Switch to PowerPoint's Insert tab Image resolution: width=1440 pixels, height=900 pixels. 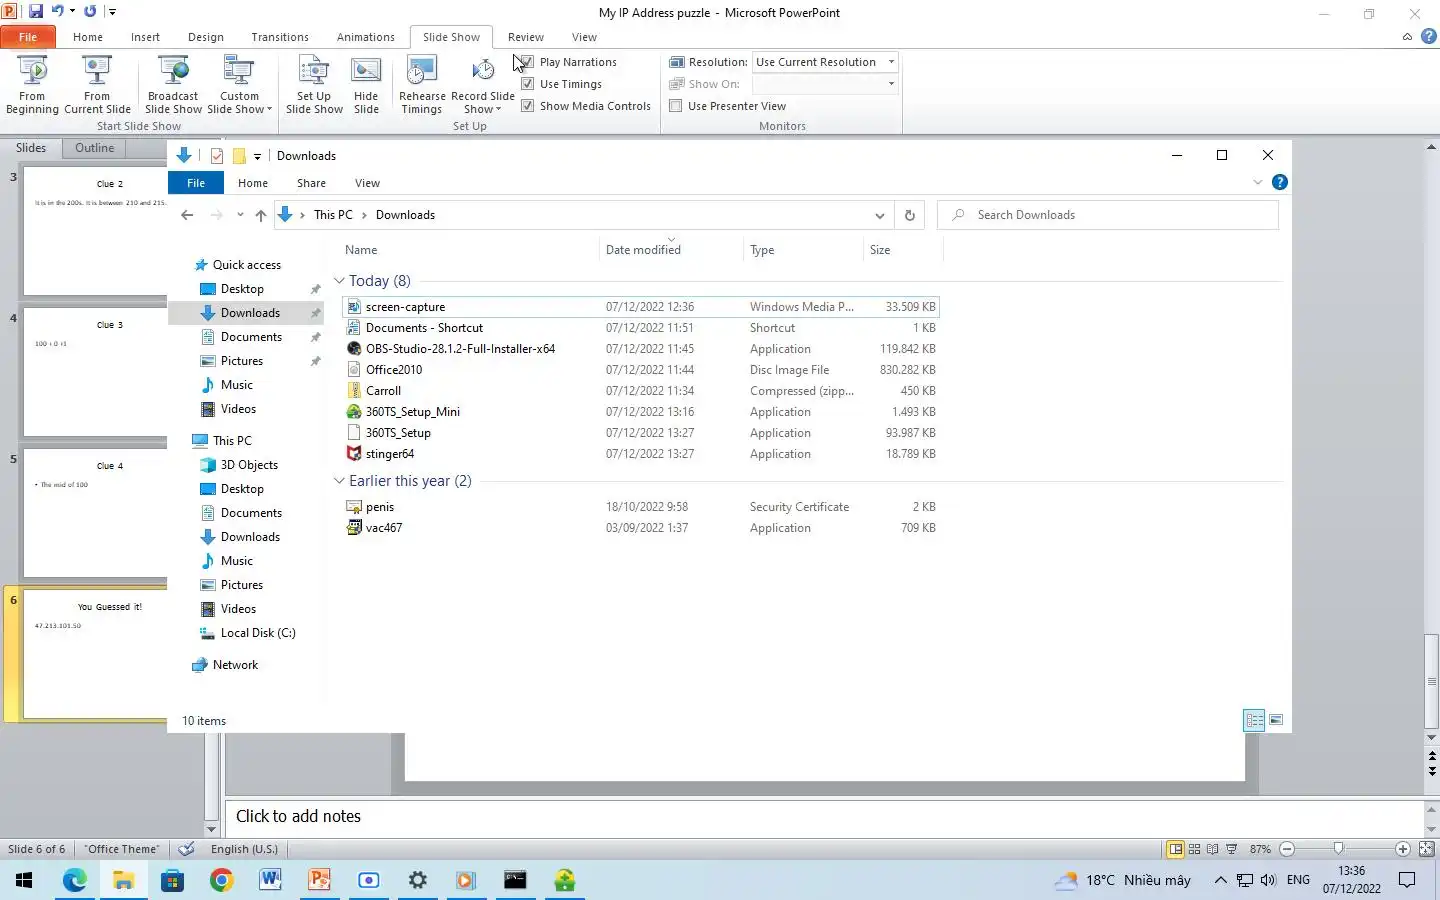145,37
